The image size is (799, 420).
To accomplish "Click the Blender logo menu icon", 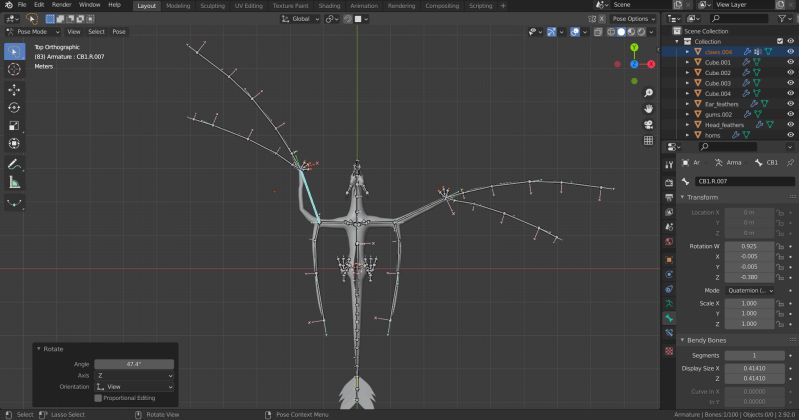I will click(x=9, y=5).
